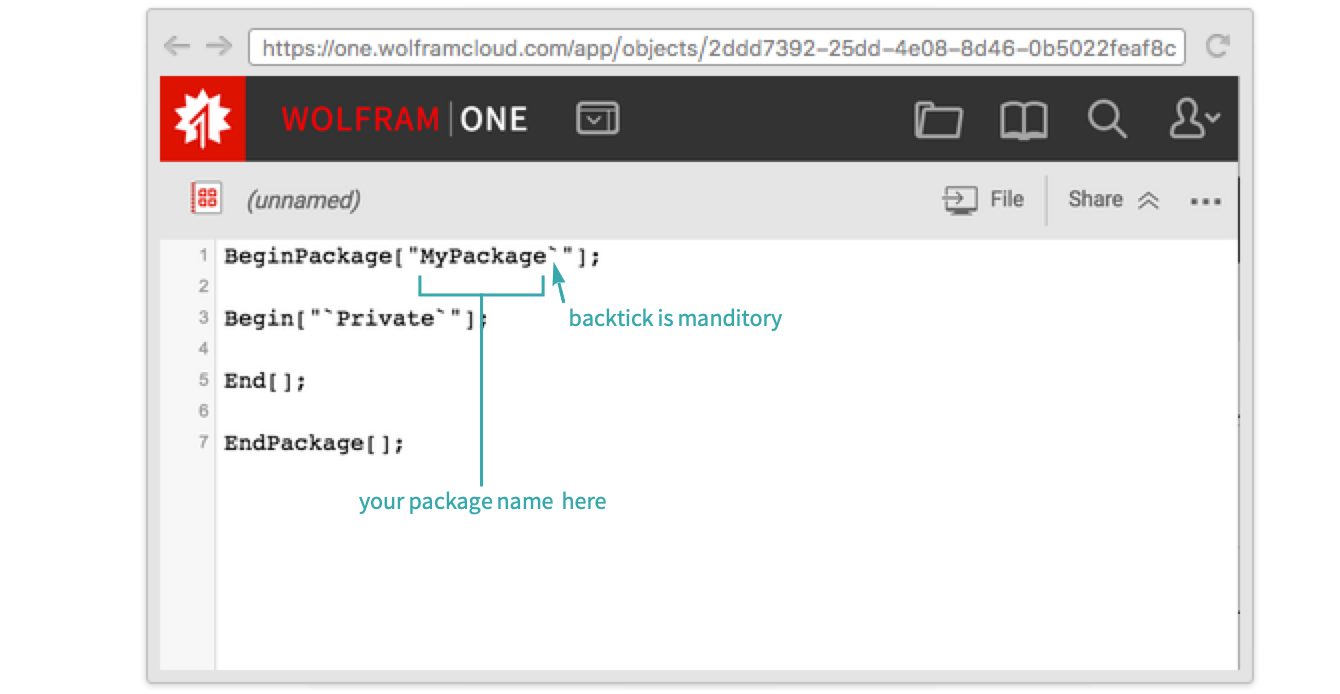Click the Begin Private line of code

pos(355,319)
